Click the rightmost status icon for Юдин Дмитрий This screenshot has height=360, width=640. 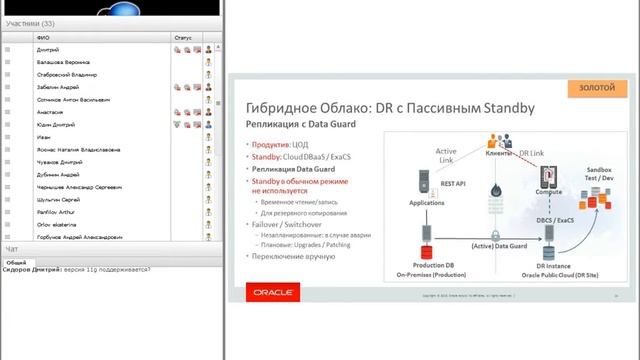point(197,124)
